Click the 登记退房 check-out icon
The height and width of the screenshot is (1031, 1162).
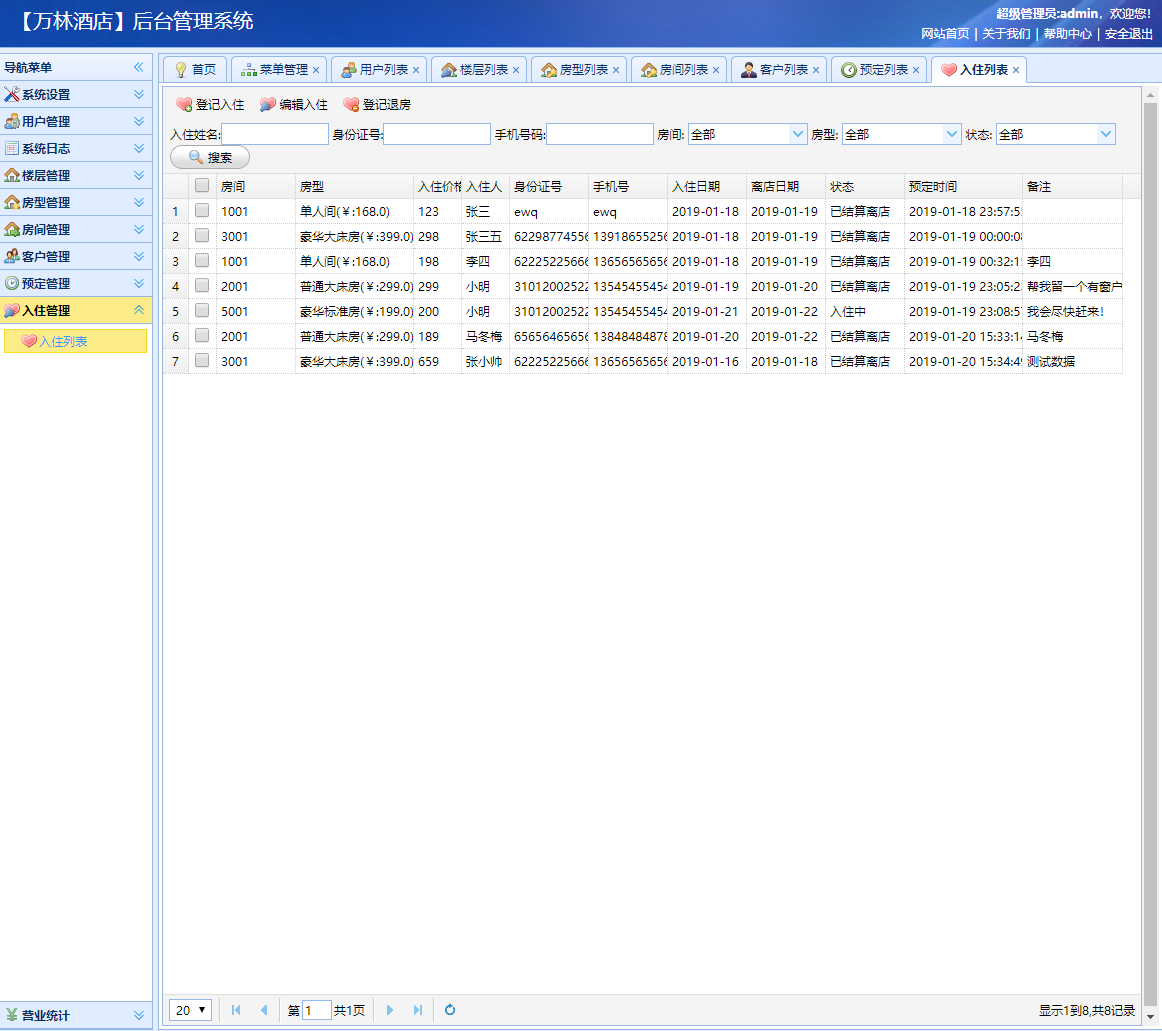coord(351,105)
